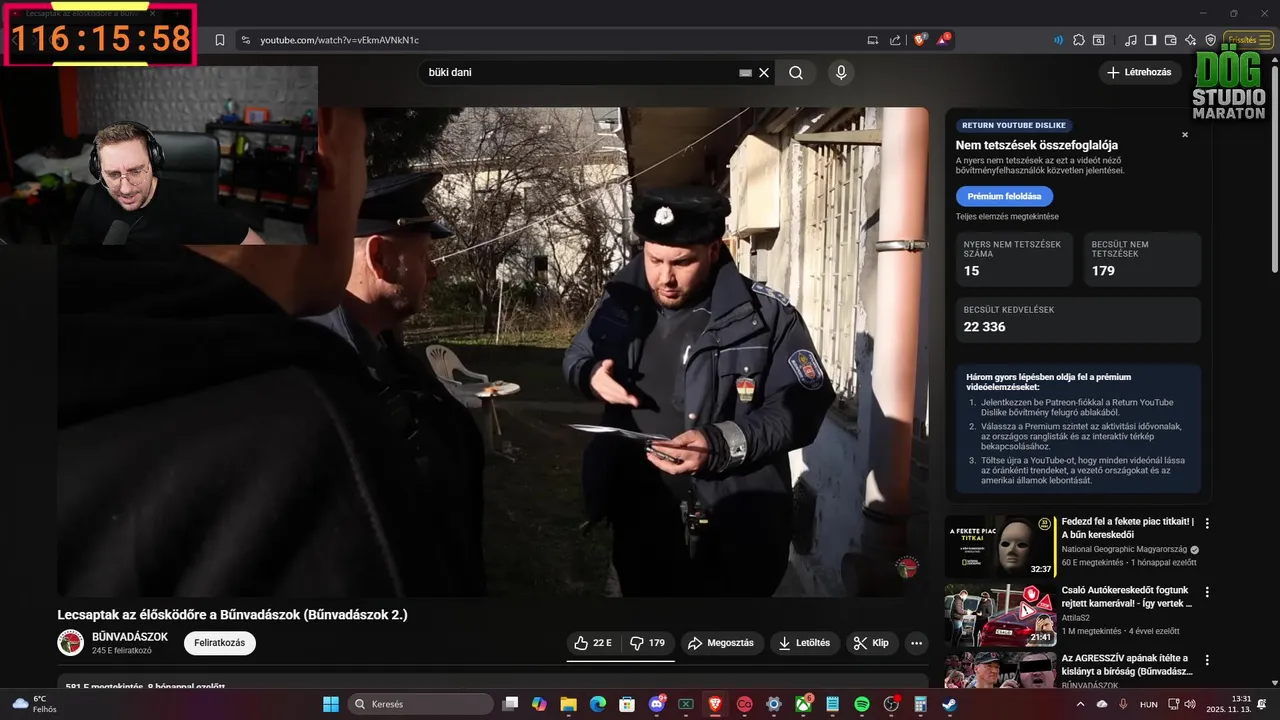Viewport: 1280px width, 720px height.
Task: Click the HUN keyboard language indicator
Action: pyautogui.click(x=1149, y=704)
